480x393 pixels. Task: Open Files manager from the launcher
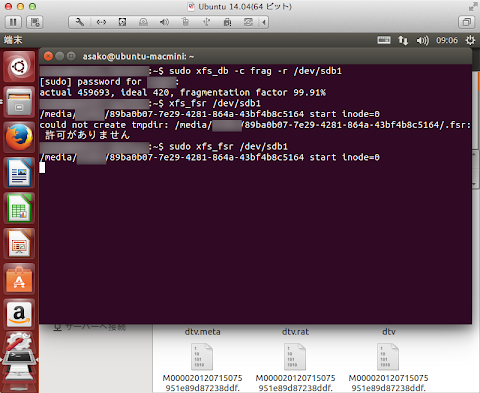tap(19, 102)
